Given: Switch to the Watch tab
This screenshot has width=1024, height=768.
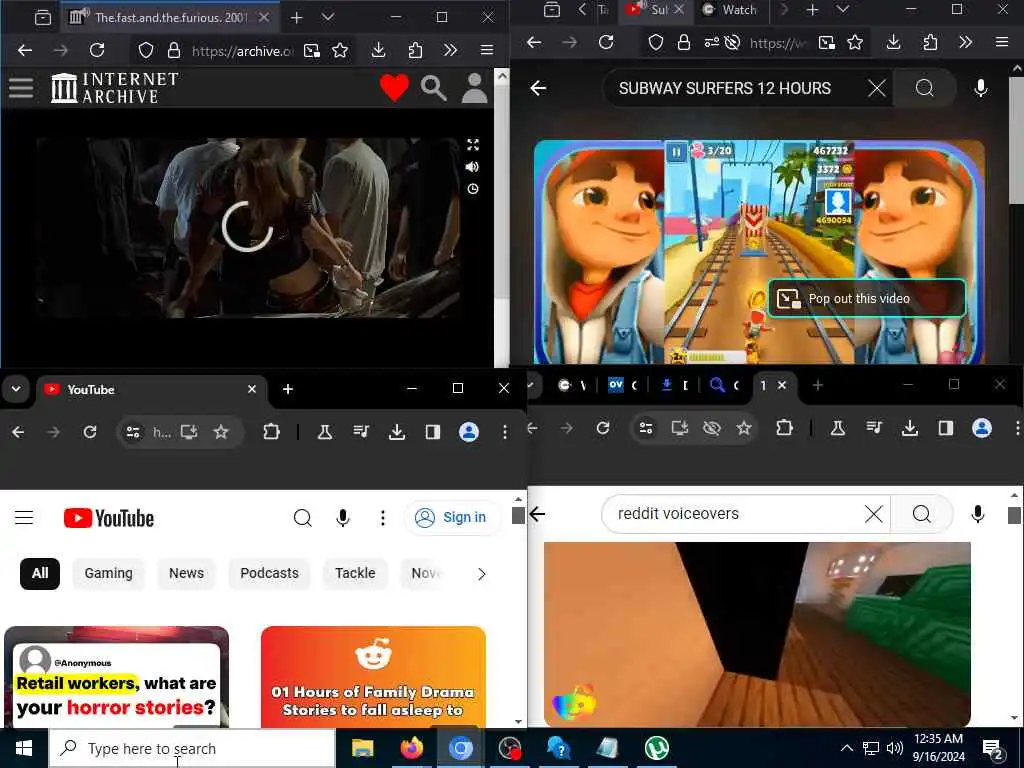Looking at the screenshot, I should (730, 10).
